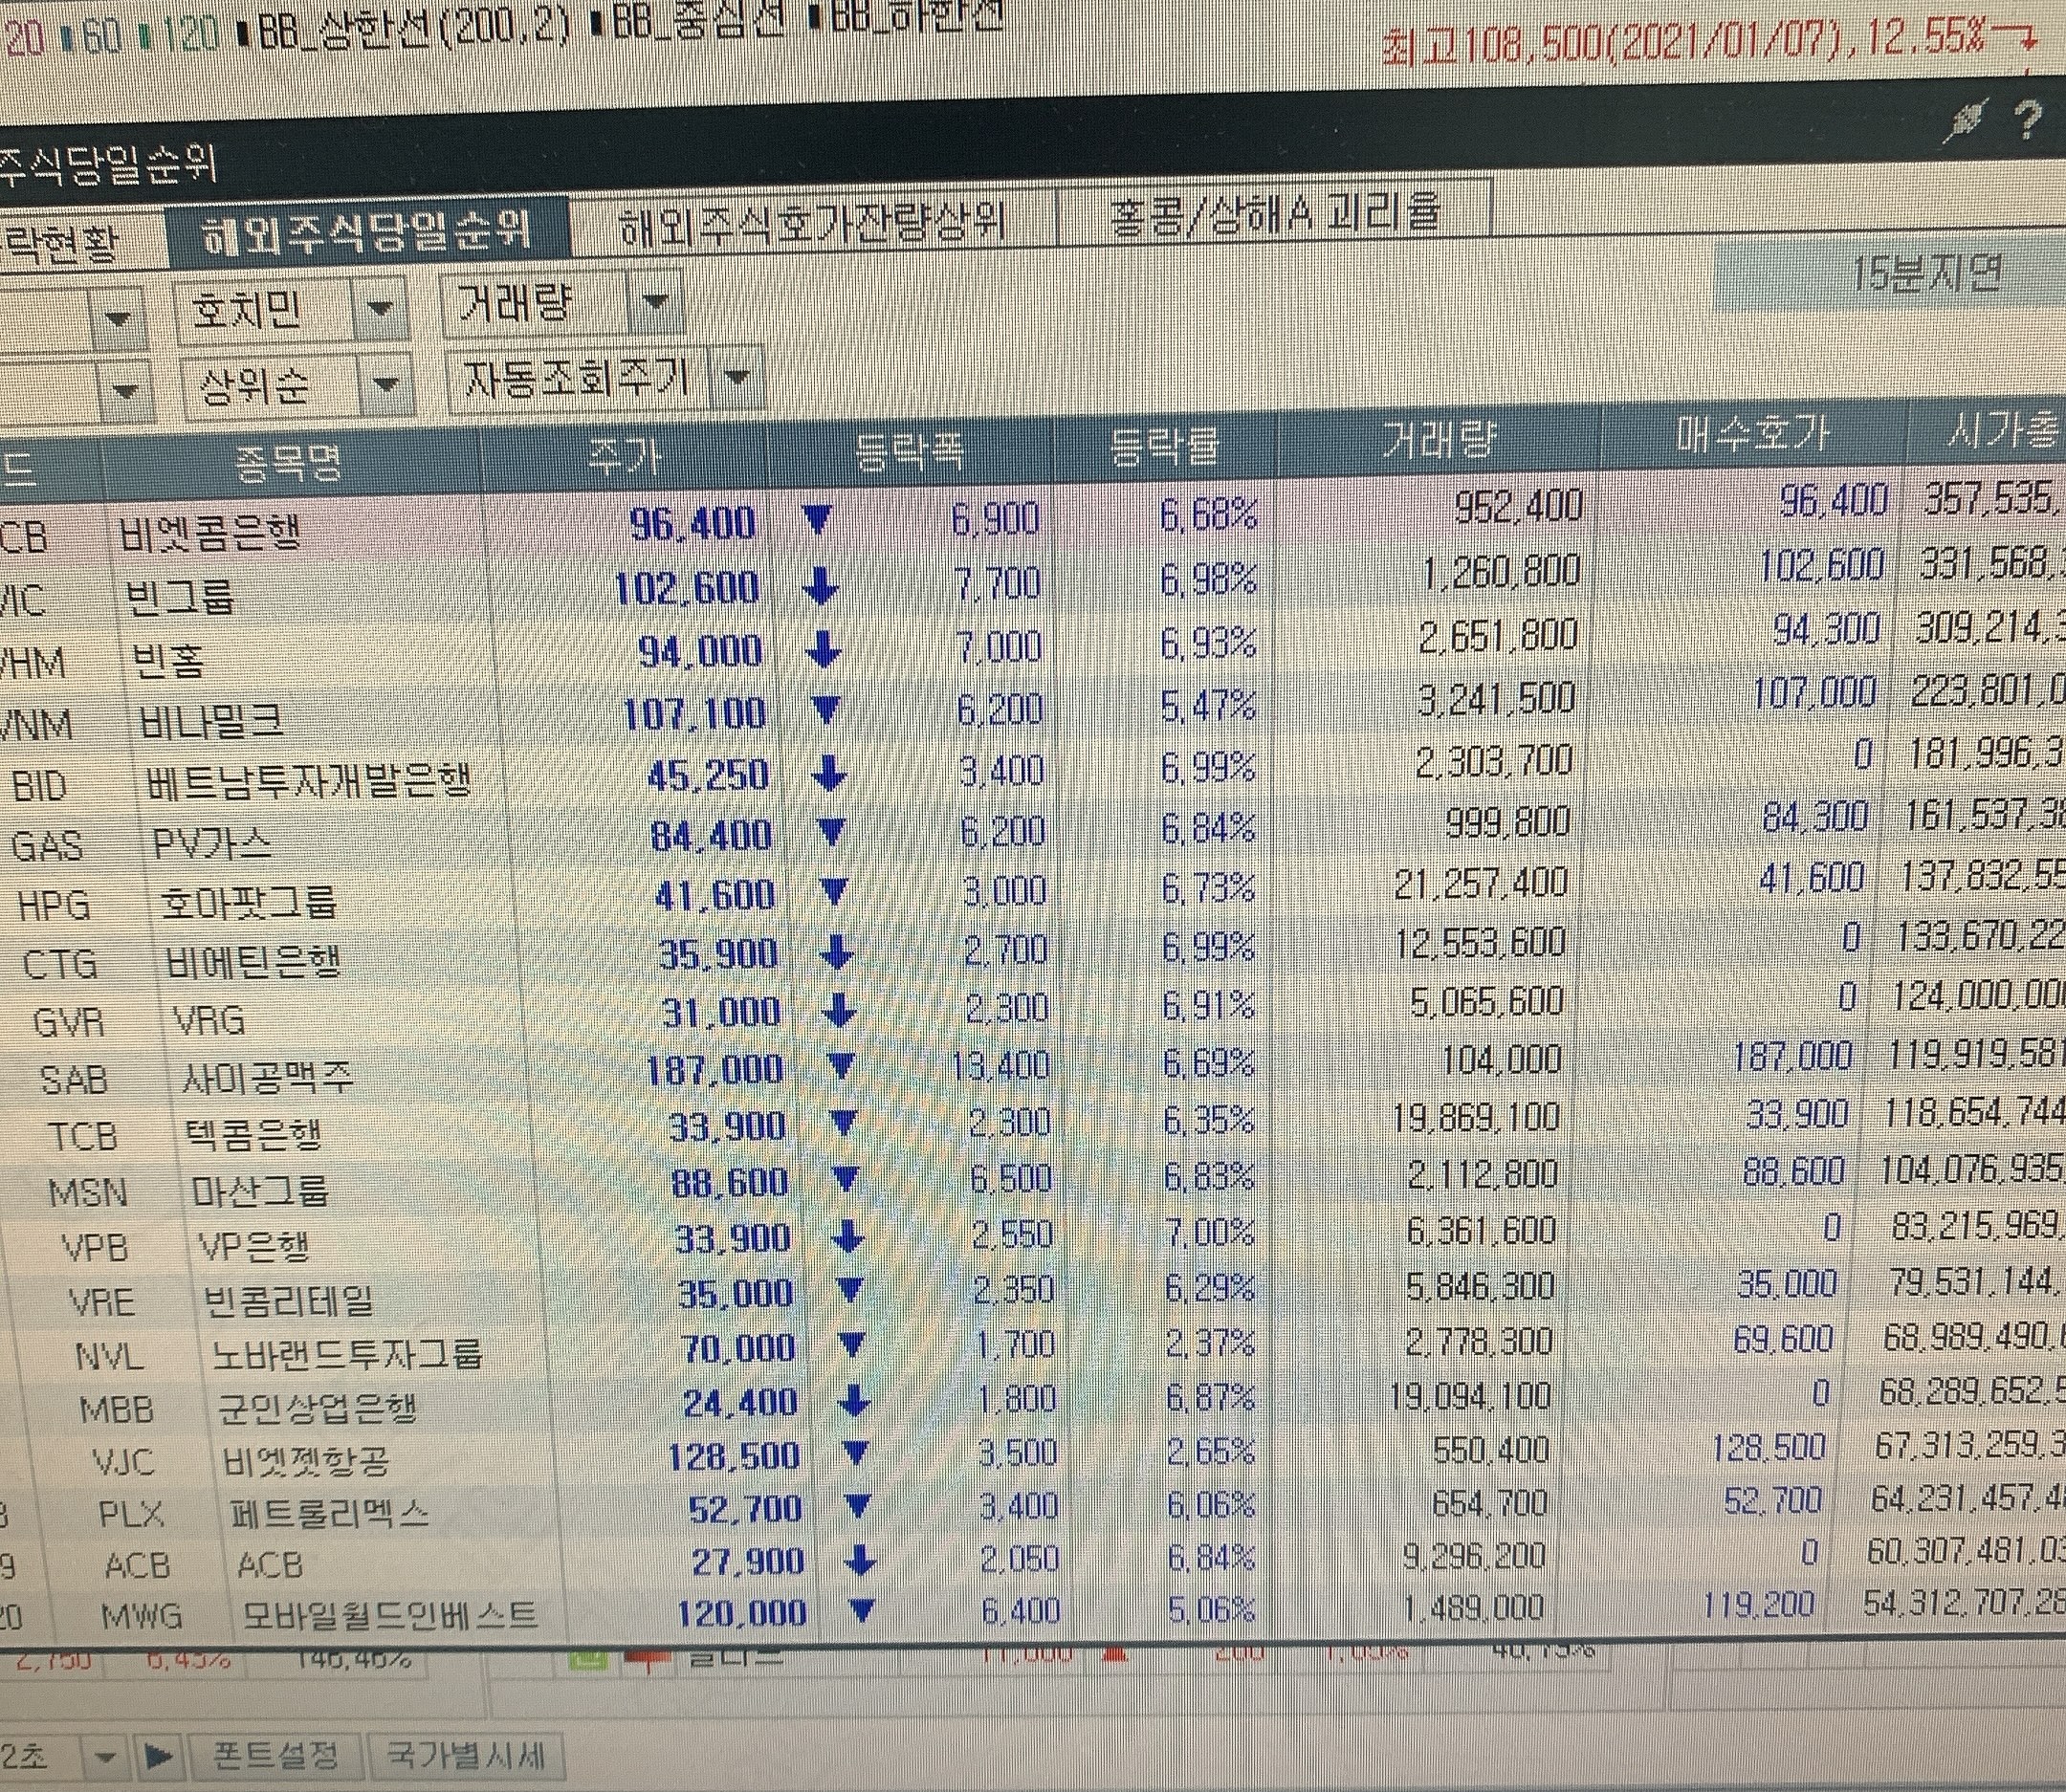Click the 187,000 price of 사이공맥주
Viewport: 2066px width, 1792px height.
[x=714, y=1070]
